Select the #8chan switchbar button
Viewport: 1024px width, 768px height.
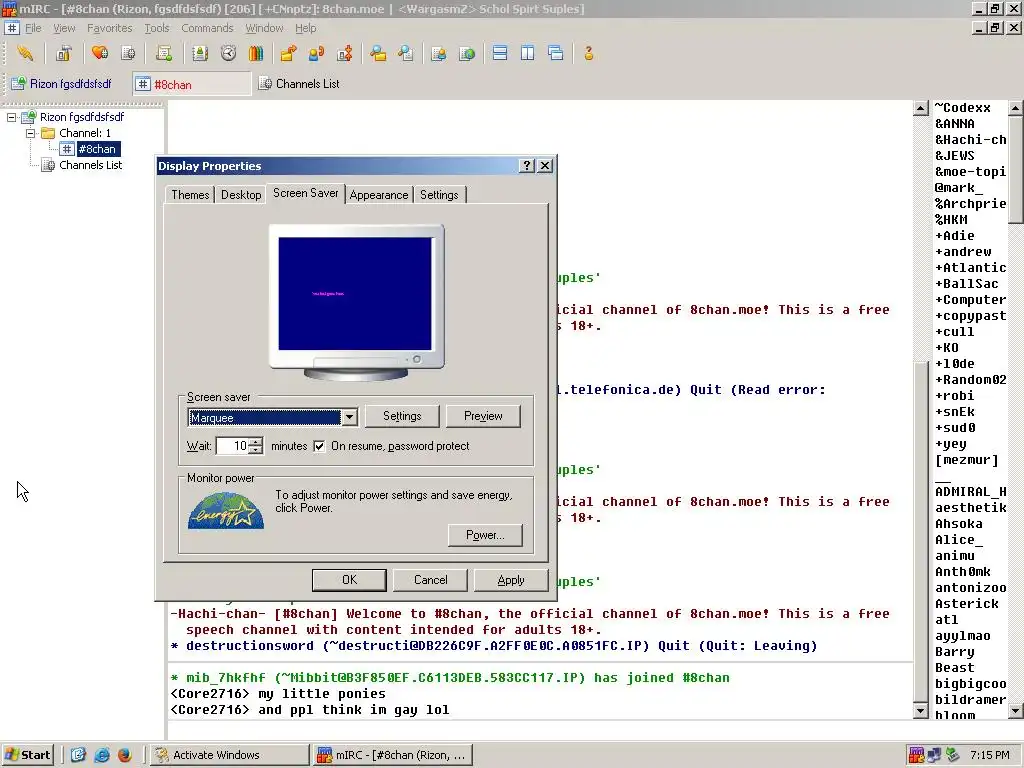[x=192, y=84]
